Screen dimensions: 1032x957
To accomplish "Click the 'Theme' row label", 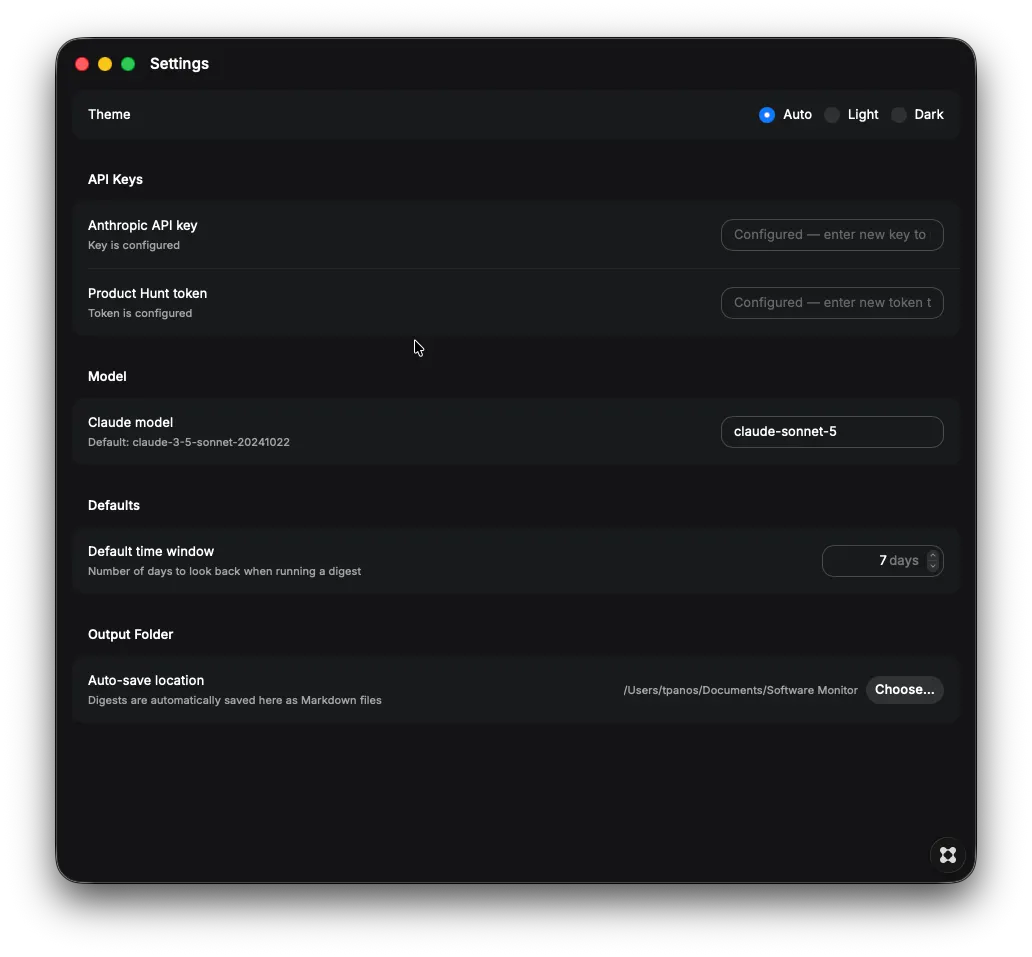I will tap(109, 115).
